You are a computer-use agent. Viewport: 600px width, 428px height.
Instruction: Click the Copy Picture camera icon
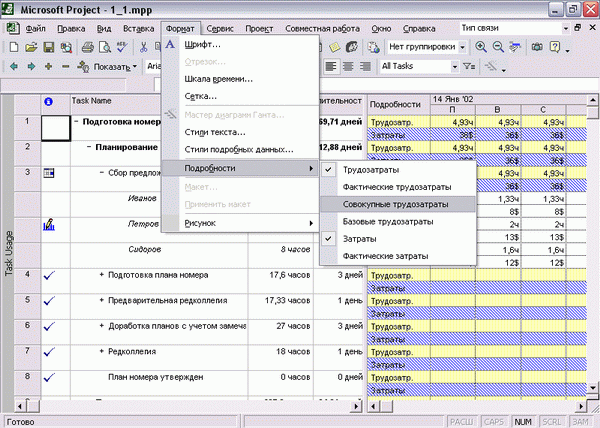537,47
